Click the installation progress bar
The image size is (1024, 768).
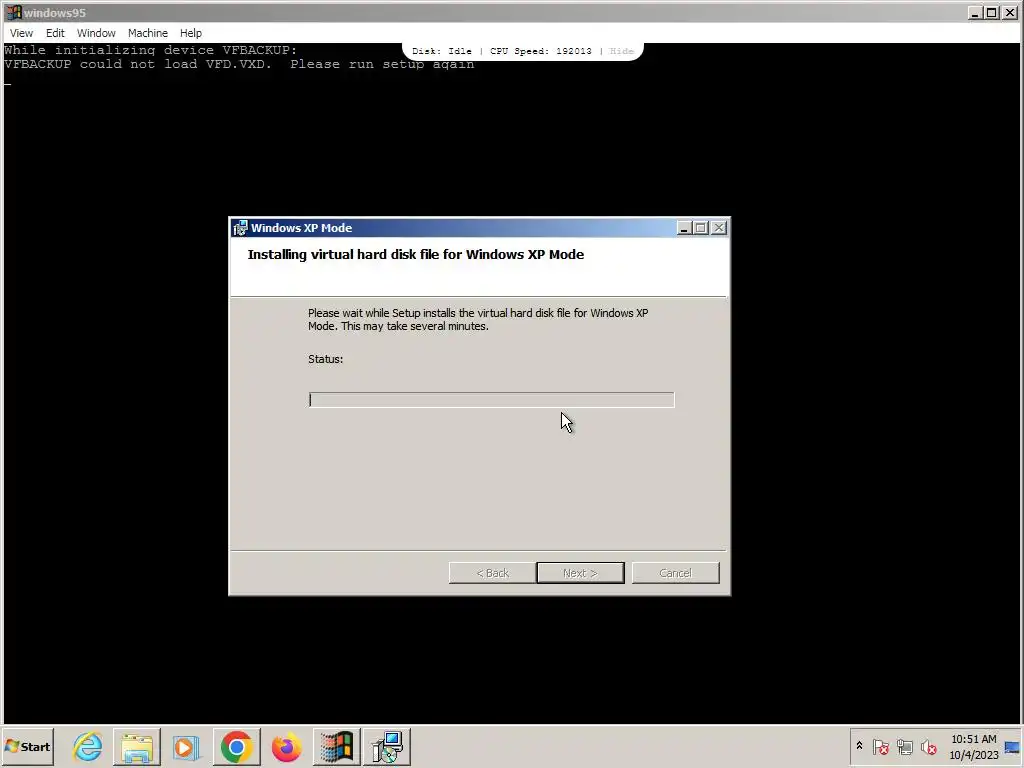(x=491, y=400)
